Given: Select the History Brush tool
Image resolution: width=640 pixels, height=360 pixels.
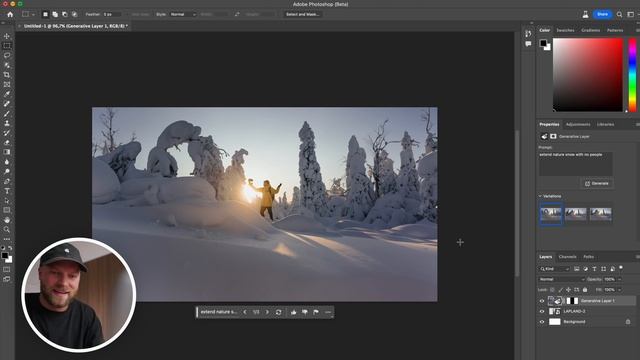Looking at the screenshot, I should [x=7, y=133].
